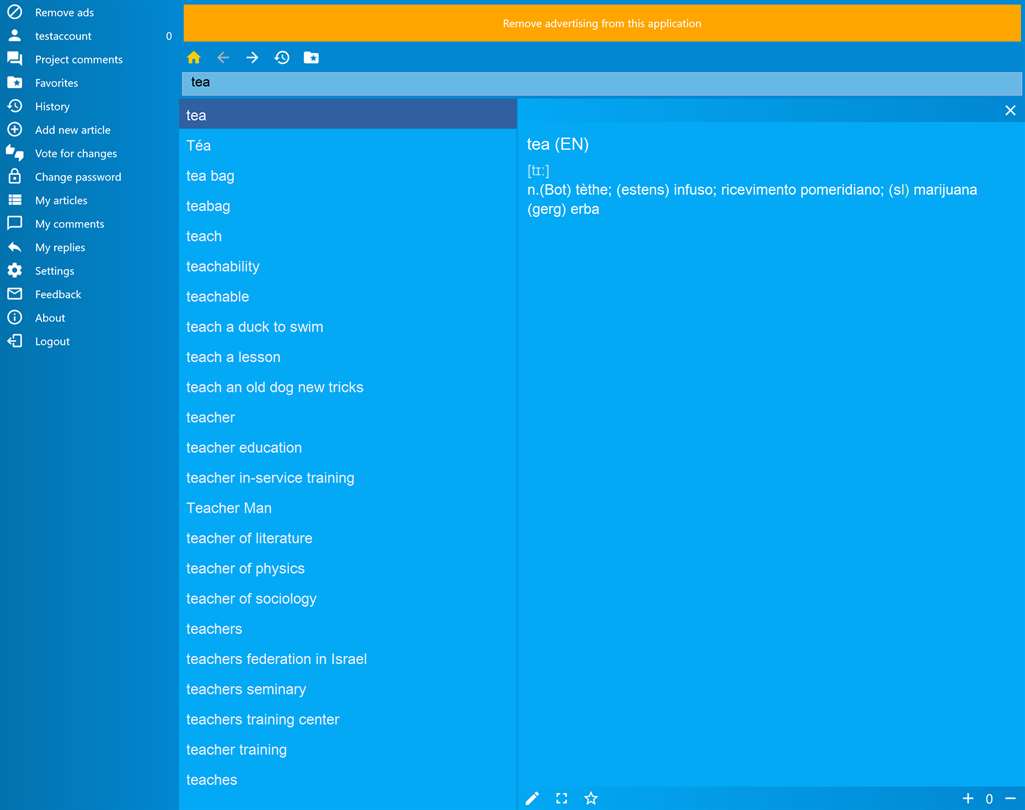Screen dimensions: 1025x810
Task: Open the Settings menu label
Action: [x=54, y=271]
